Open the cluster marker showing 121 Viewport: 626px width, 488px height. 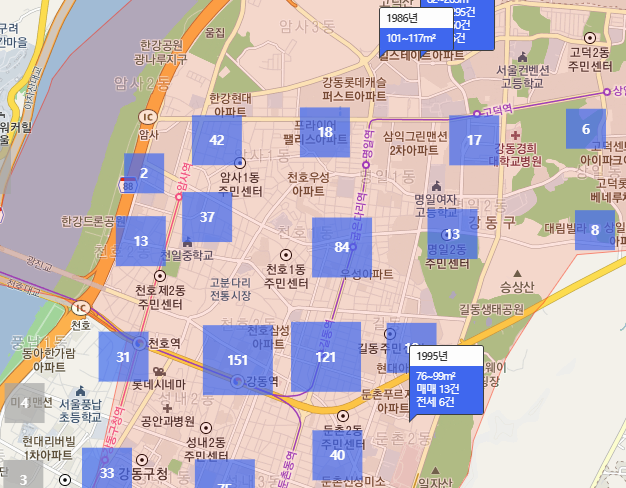pyautogui.click(x=326, y=357)
